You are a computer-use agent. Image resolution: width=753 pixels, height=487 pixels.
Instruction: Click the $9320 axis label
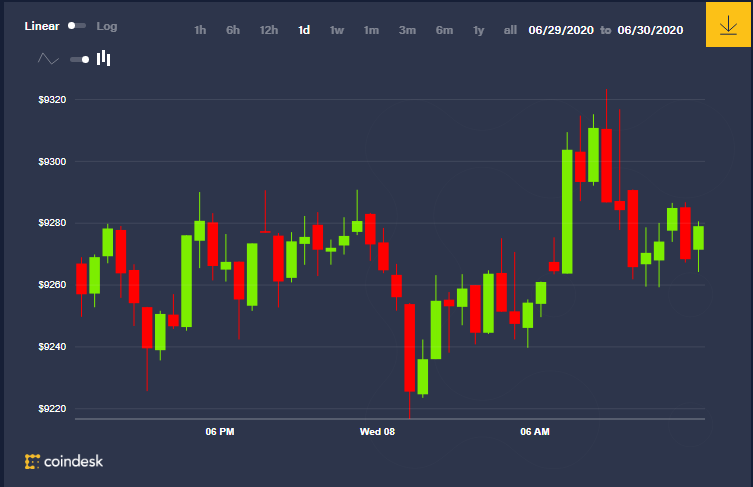52,100
